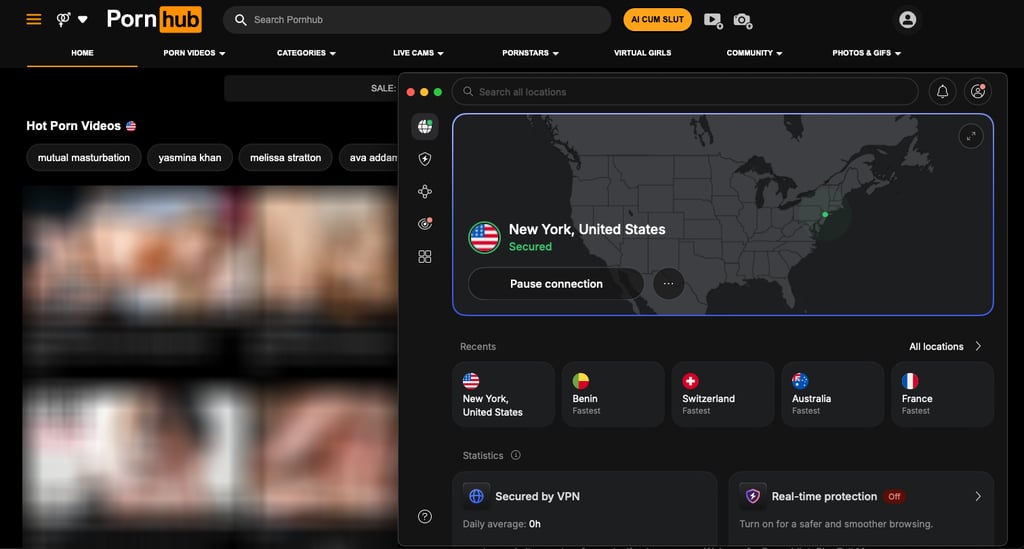The image size is (1024, 549).
Task: Click the Search Pornhub input field
Action: tap(417, 20)
